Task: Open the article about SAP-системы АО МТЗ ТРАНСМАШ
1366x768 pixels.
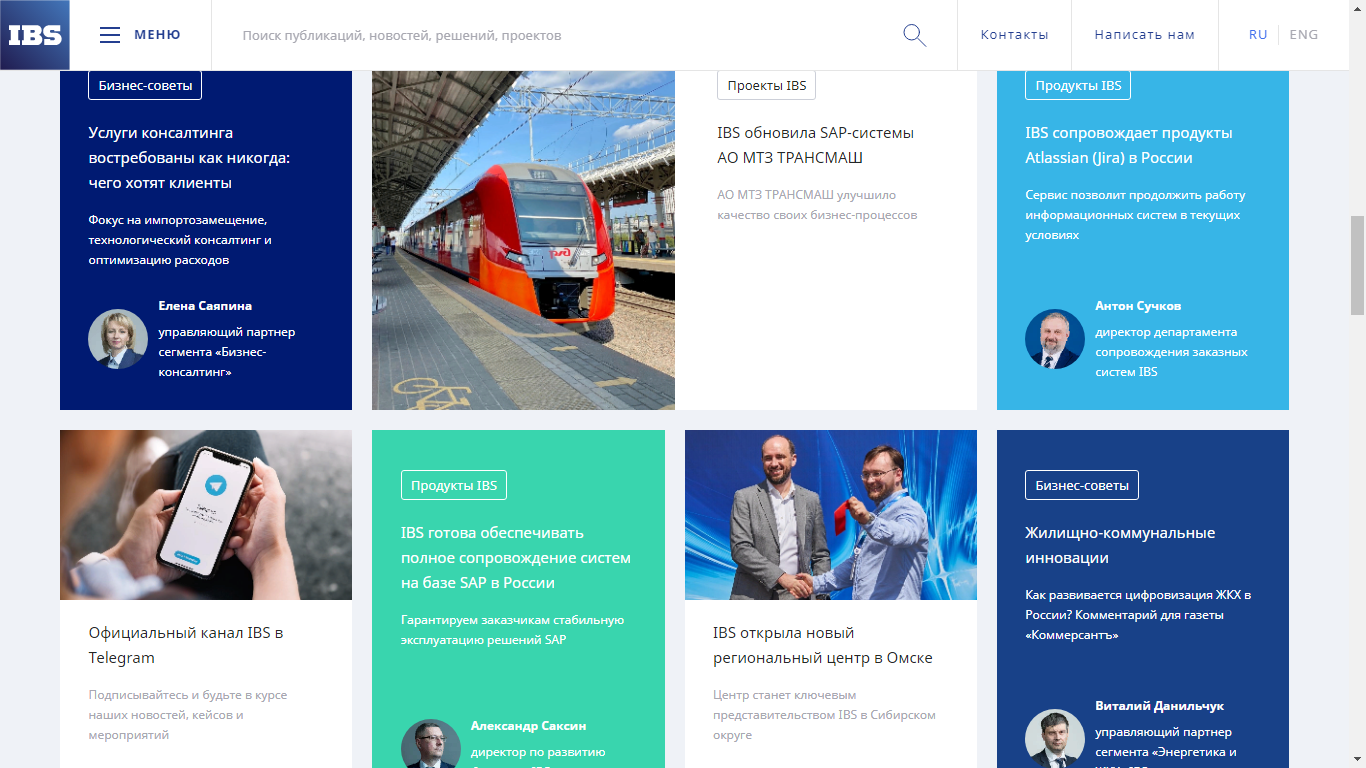Action: 815,145
